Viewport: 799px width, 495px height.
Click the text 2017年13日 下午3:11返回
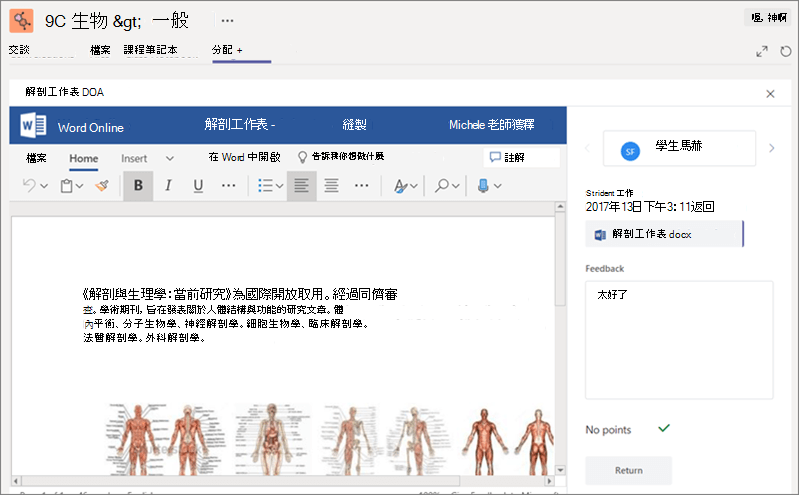pyautogui.click(x=650, y=206)
